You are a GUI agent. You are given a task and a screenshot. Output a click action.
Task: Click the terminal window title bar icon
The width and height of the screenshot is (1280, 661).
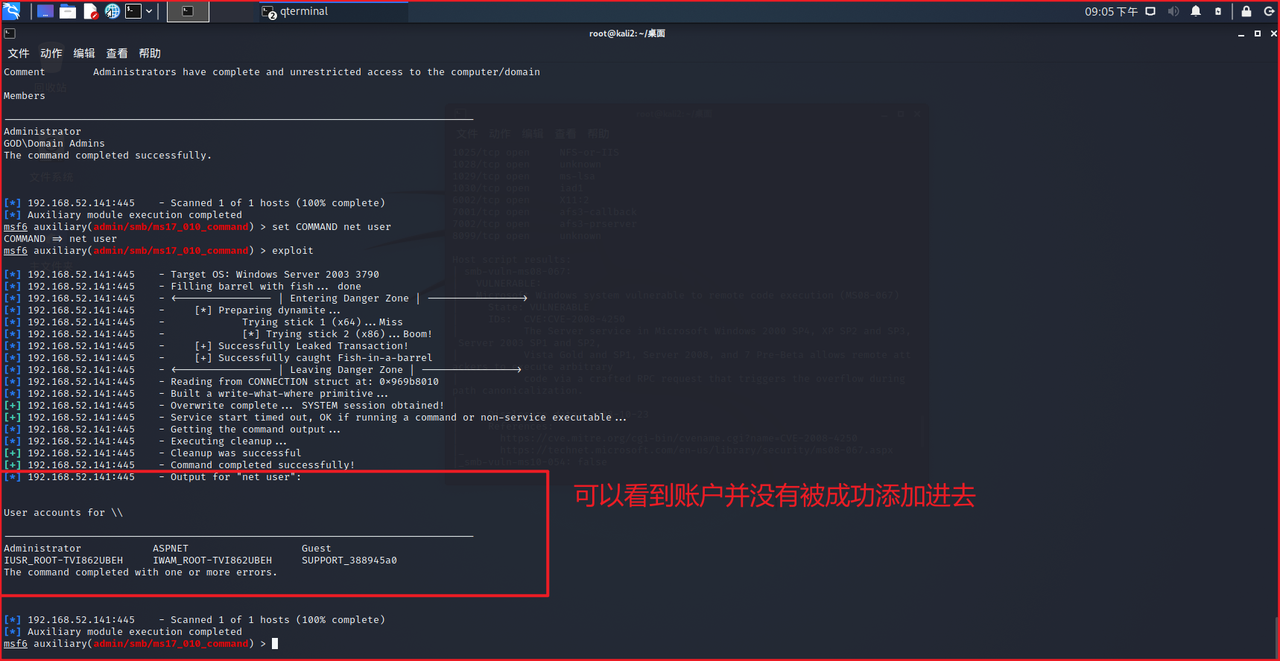9,33
